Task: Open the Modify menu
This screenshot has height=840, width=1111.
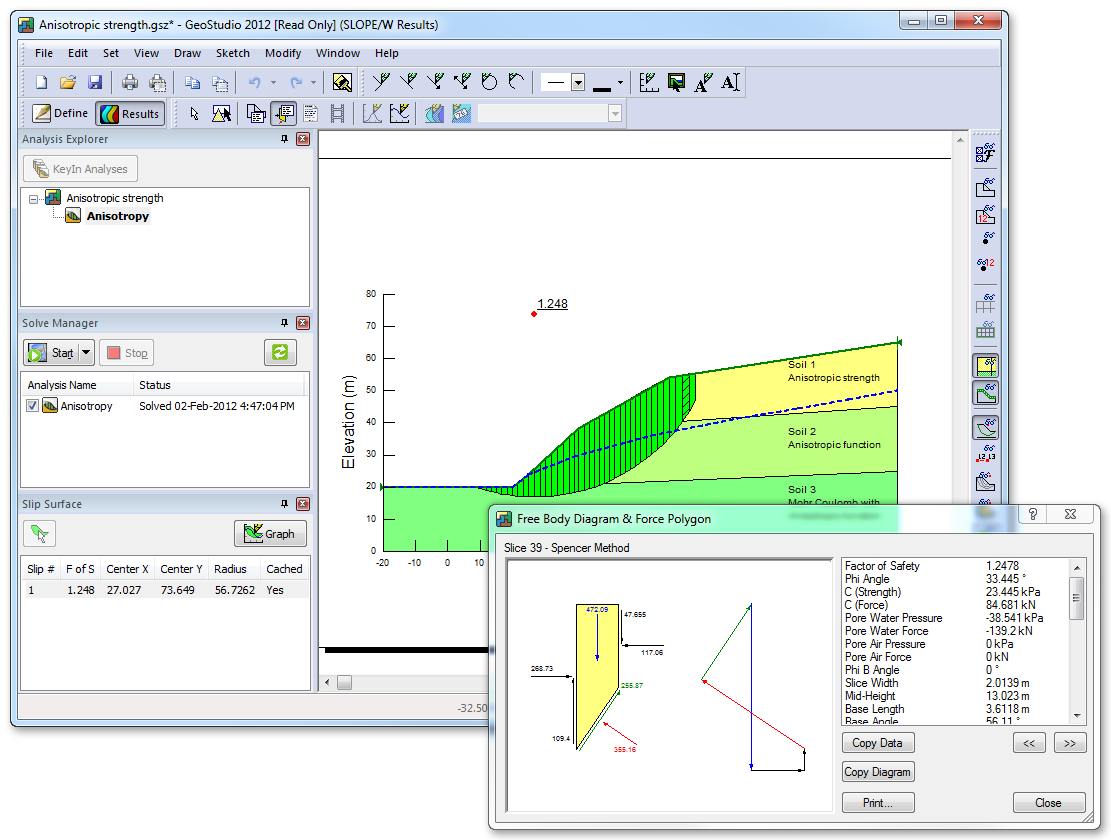Action: (283, 53)
